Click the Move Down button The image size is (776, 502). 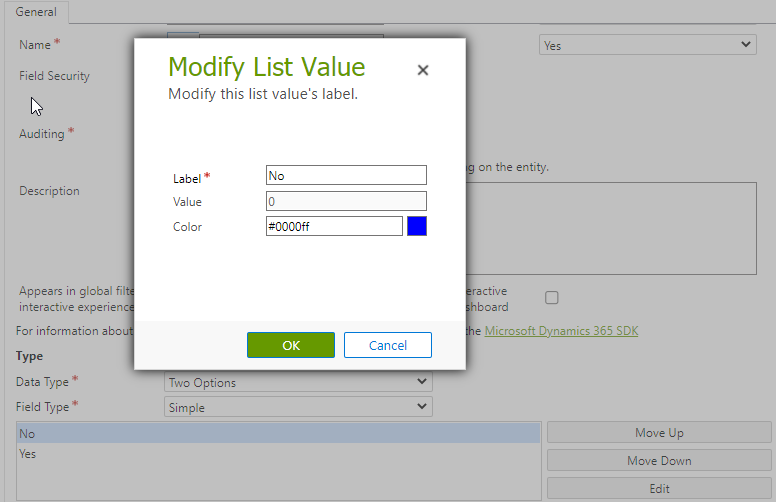click(x=659, y=460)
